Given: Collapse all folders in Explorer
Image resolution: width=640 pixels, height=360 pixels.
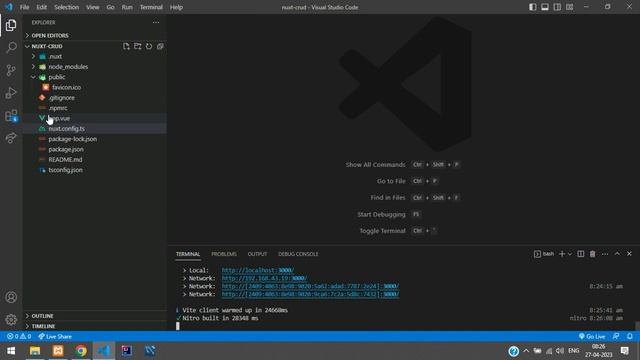Looking at the screenshot, I should (160, 46).
